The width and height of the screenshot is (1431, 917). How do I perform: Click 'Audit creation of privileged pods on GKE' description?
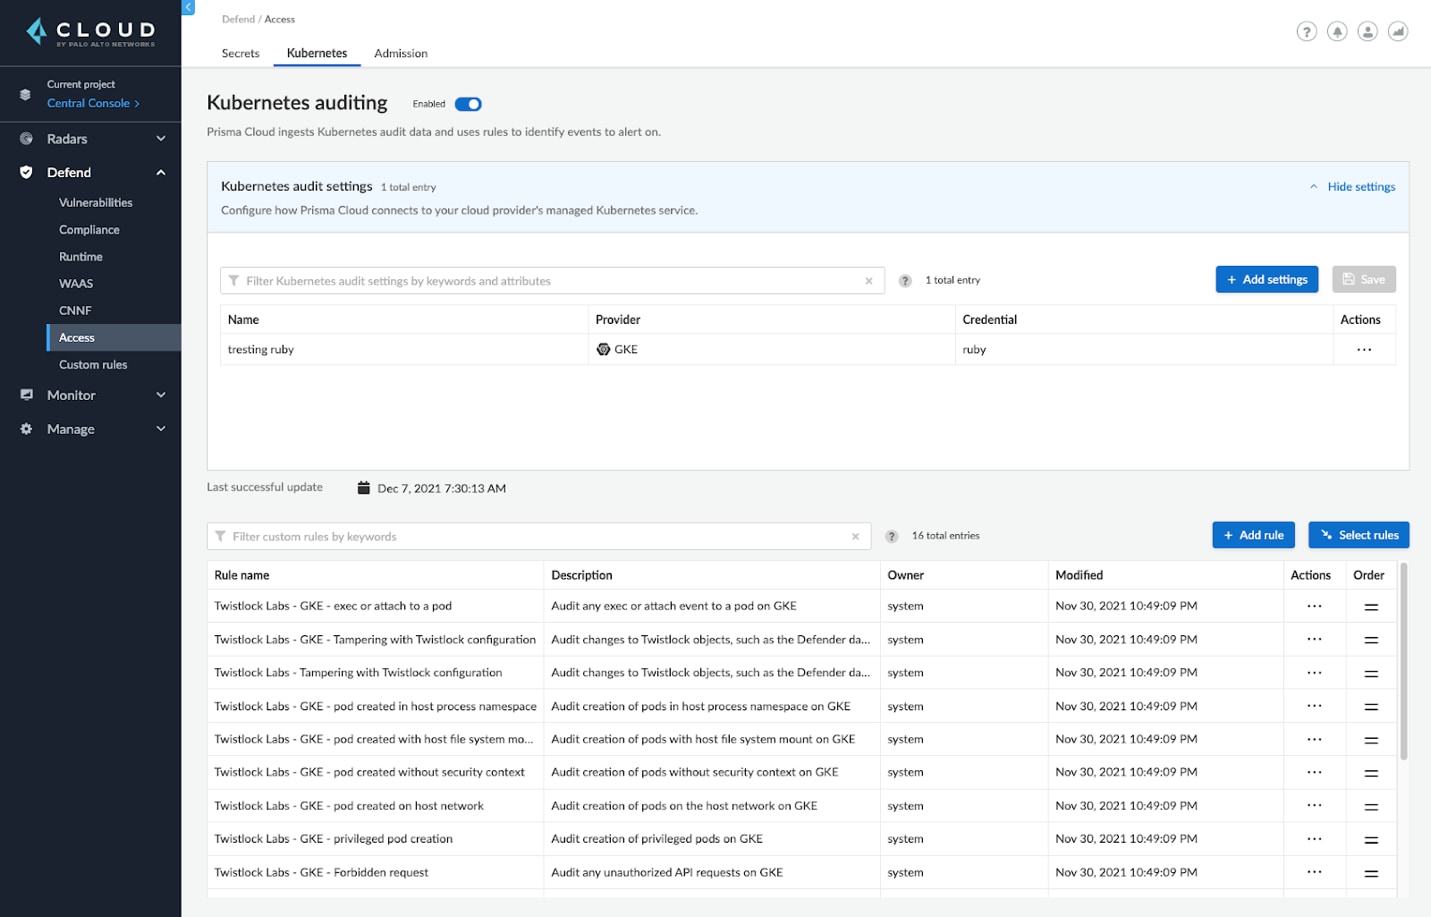coord(657,839)
